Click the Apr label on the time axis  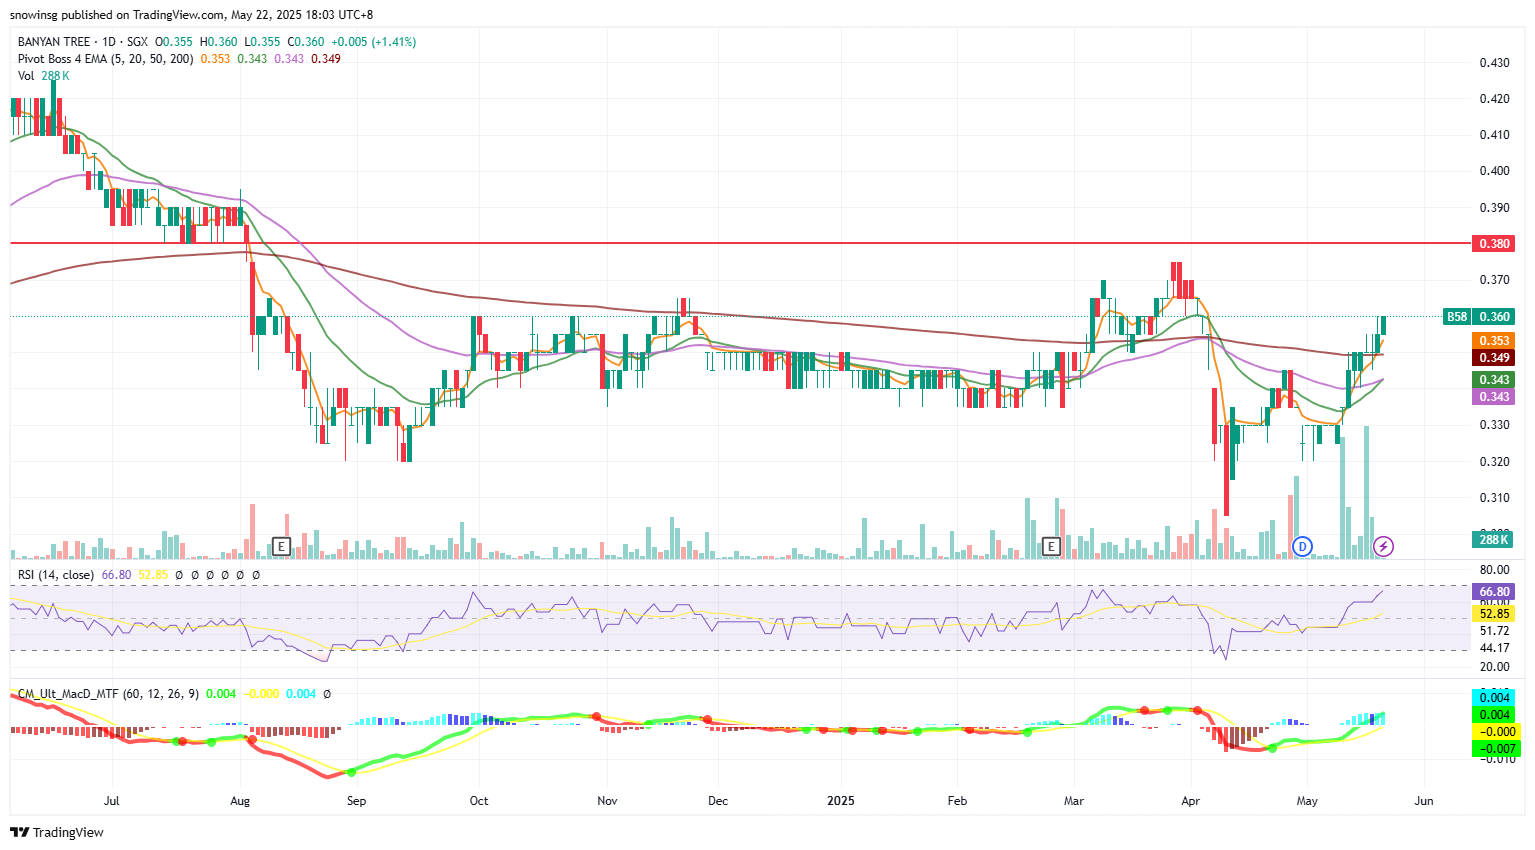coord(1190,801)
